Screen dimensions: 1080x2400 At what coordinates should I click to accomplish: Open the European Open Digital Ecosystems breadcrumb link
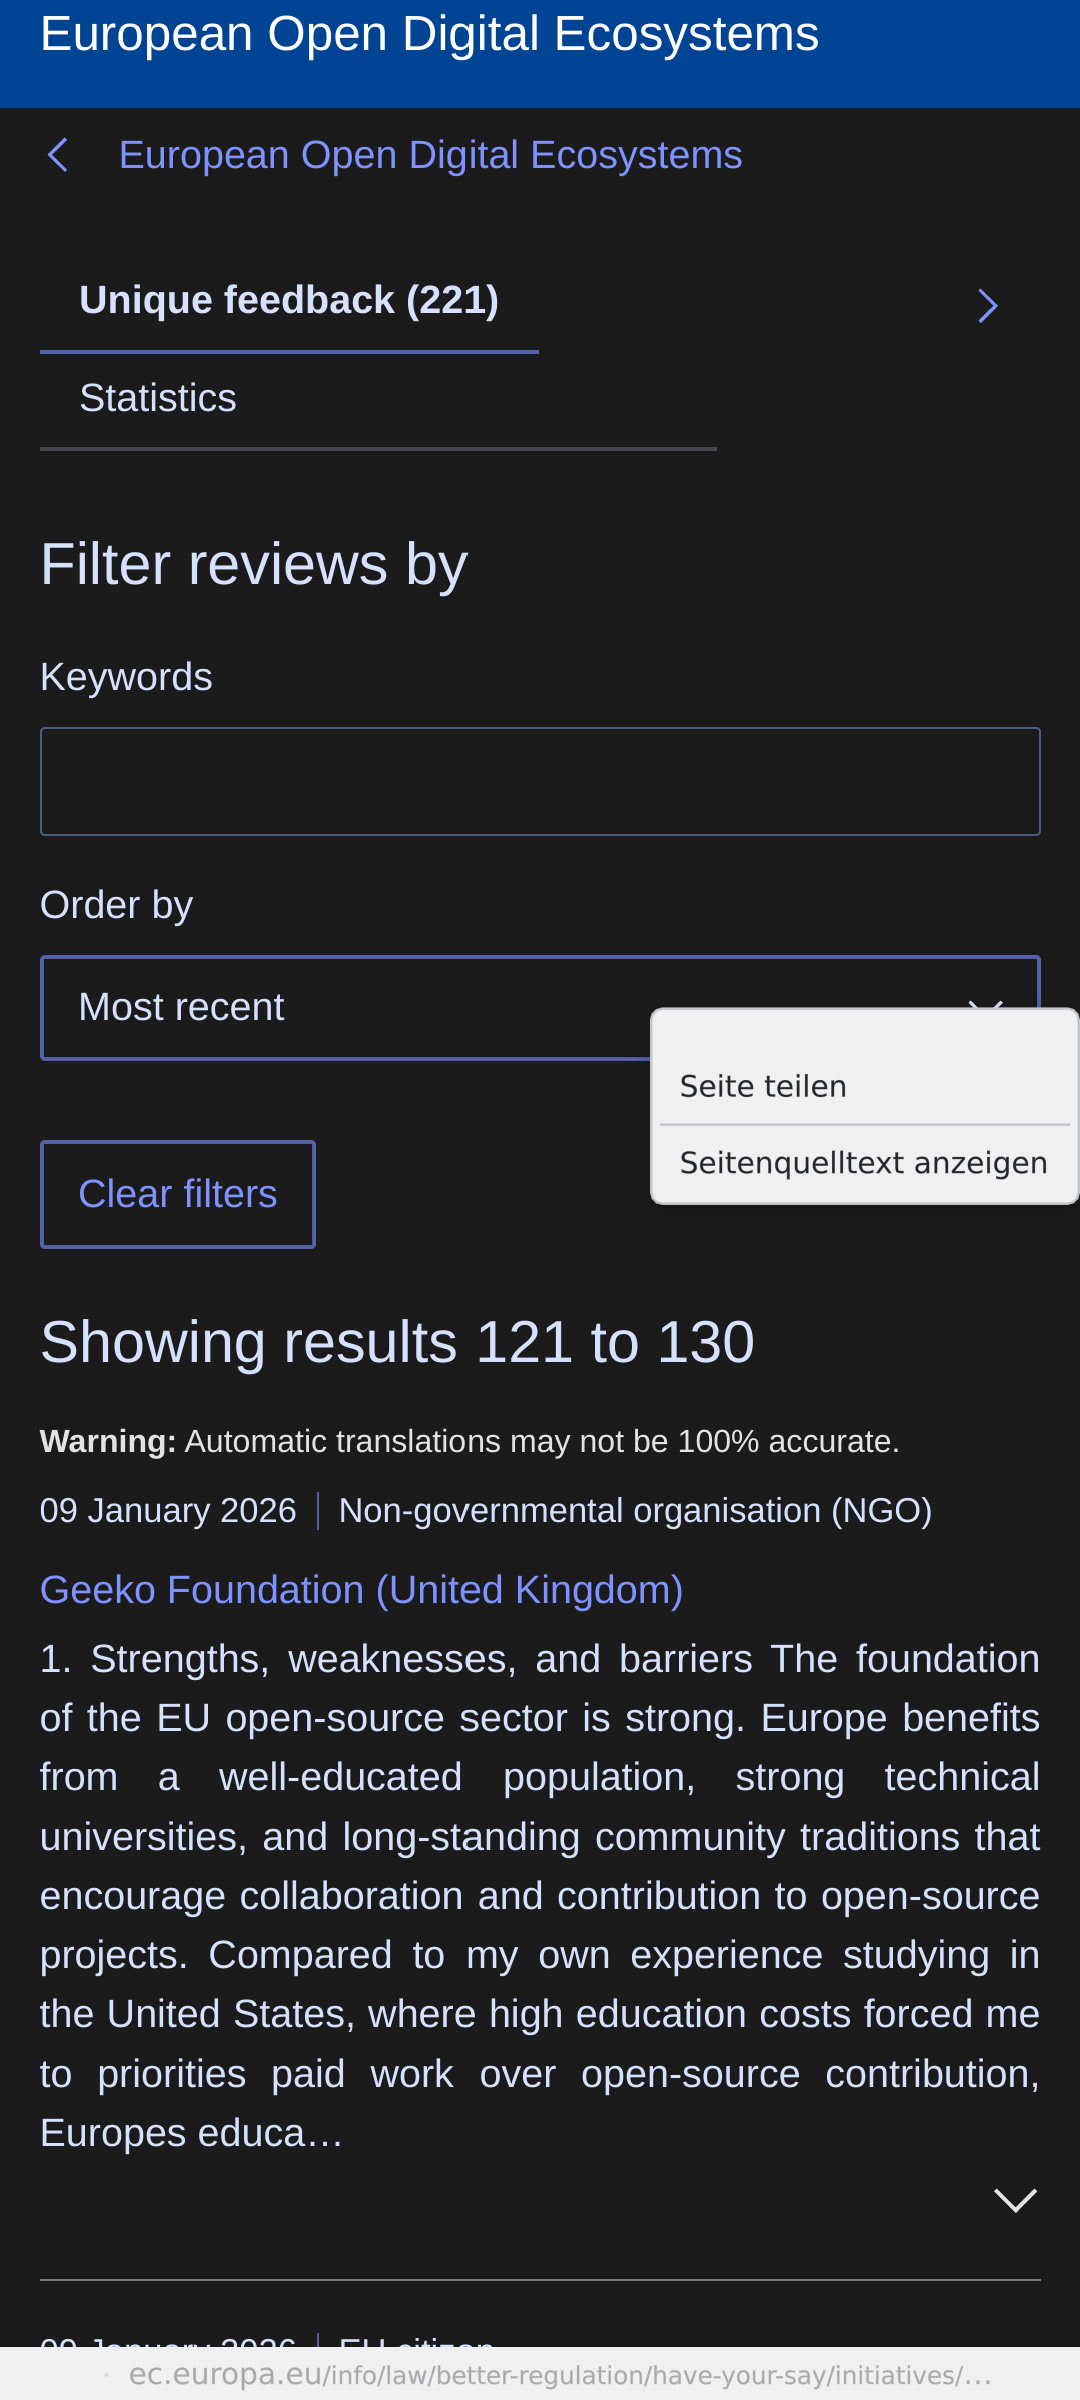[x=430, y=155]
